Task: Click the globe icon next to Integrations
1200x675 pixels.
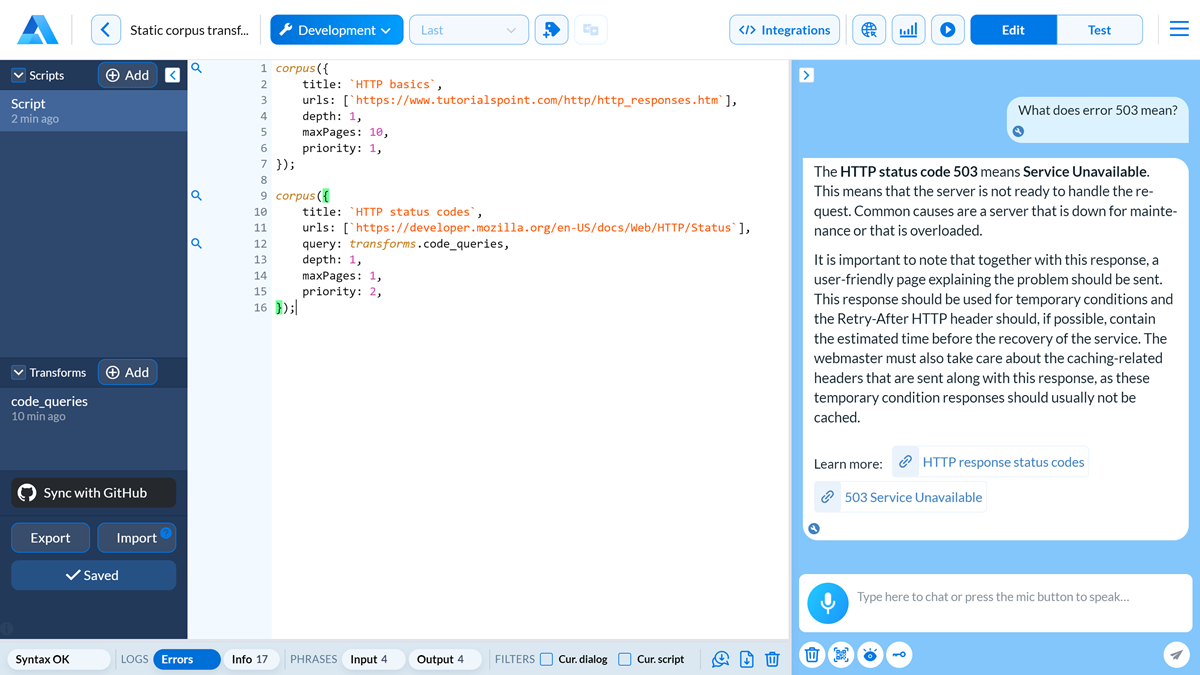Action: 868,29
